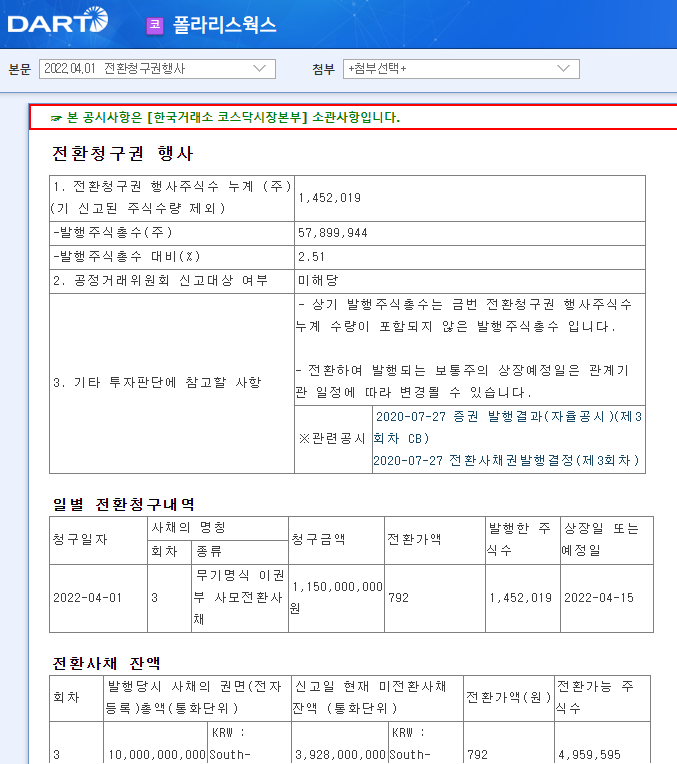Select the value 57,899,944
Viewport: 677px width, 764px height.
point(333,233)
